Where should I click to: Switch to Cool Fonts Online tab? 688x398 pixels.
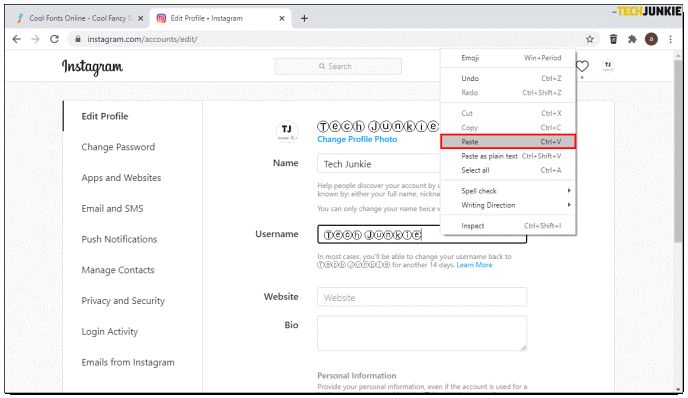79,18
